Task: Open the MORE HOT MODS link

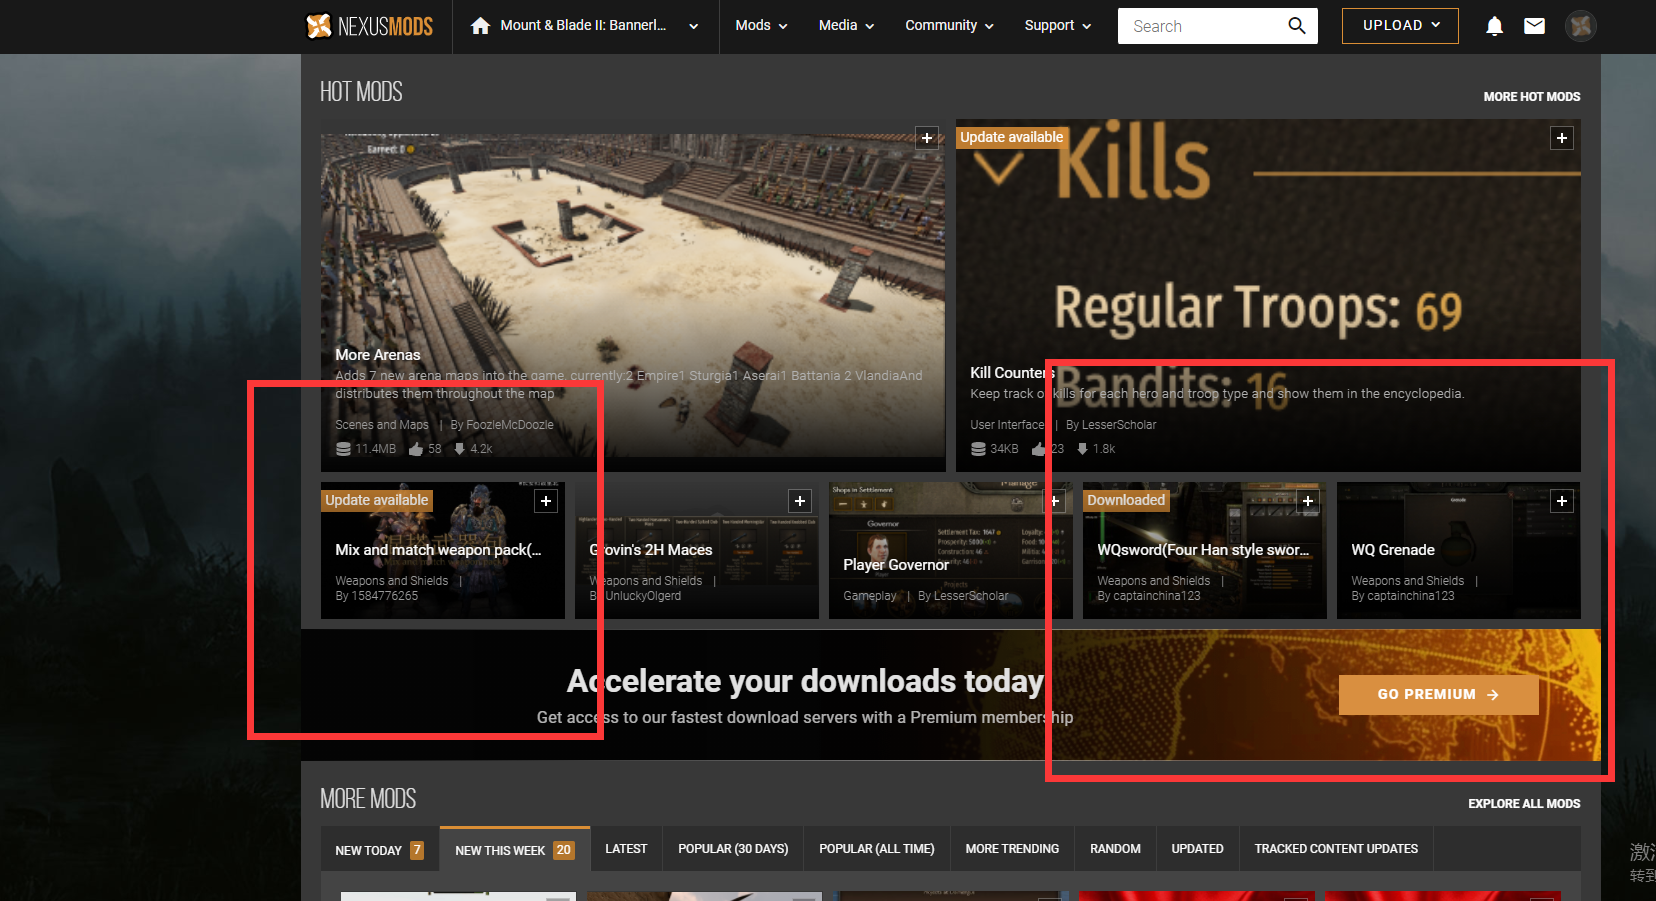Action: (x=1531, y=97)
